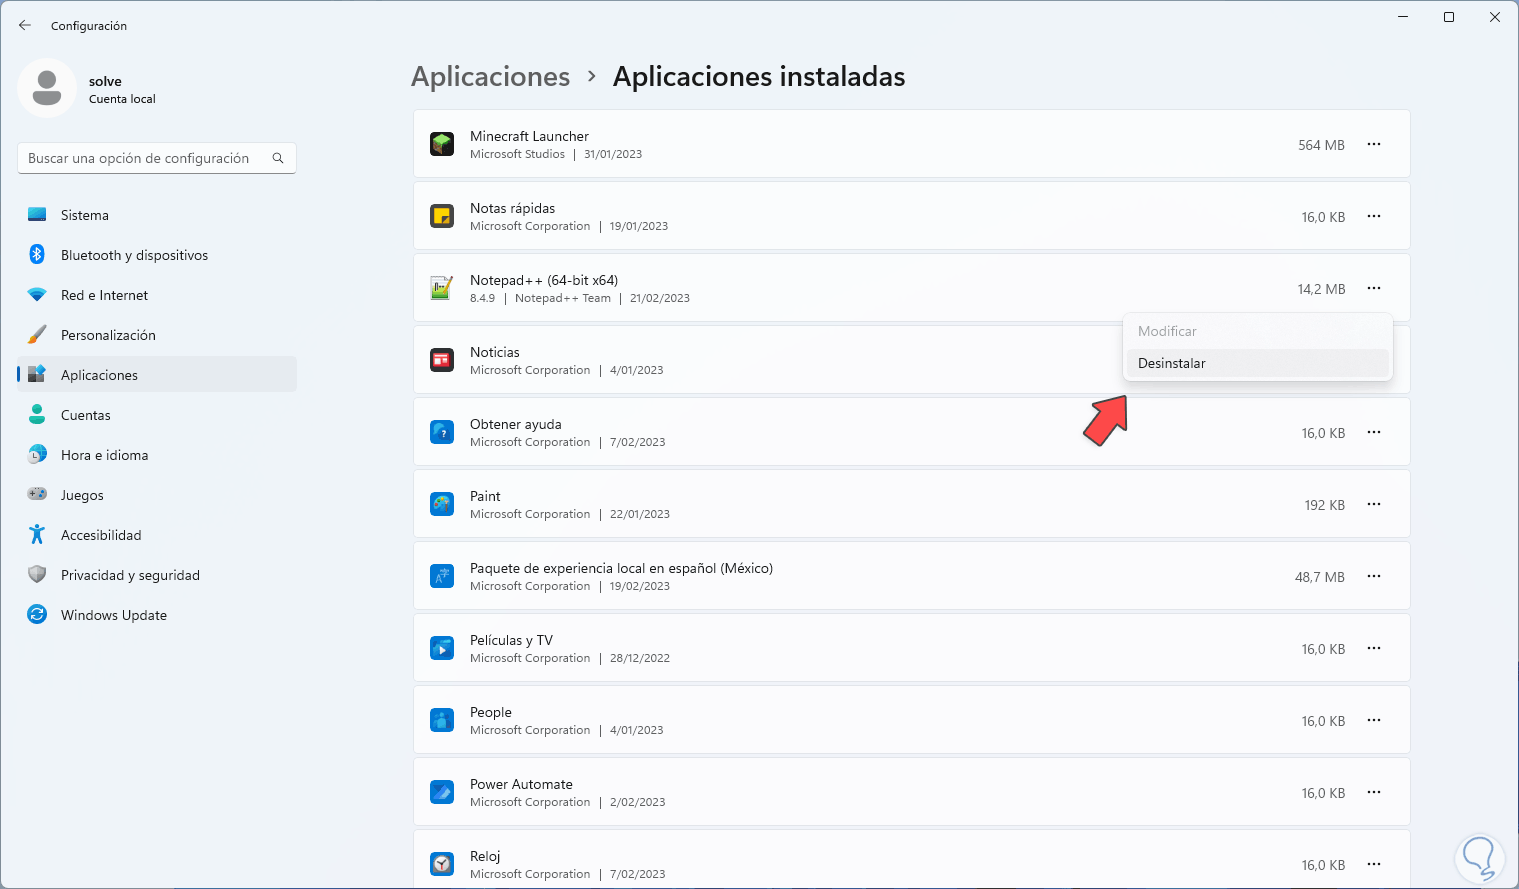Open Windows Update settings

157,615
